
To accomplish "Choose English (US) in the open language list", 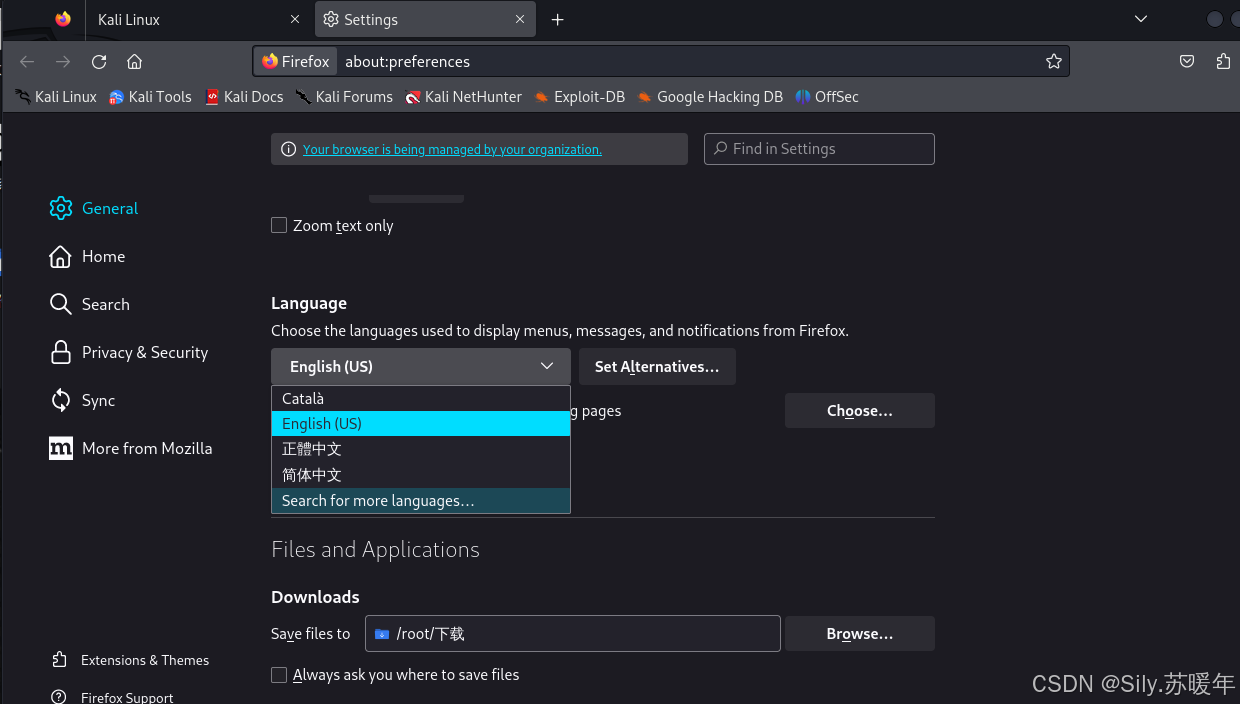I will click(x=421, y=424).
